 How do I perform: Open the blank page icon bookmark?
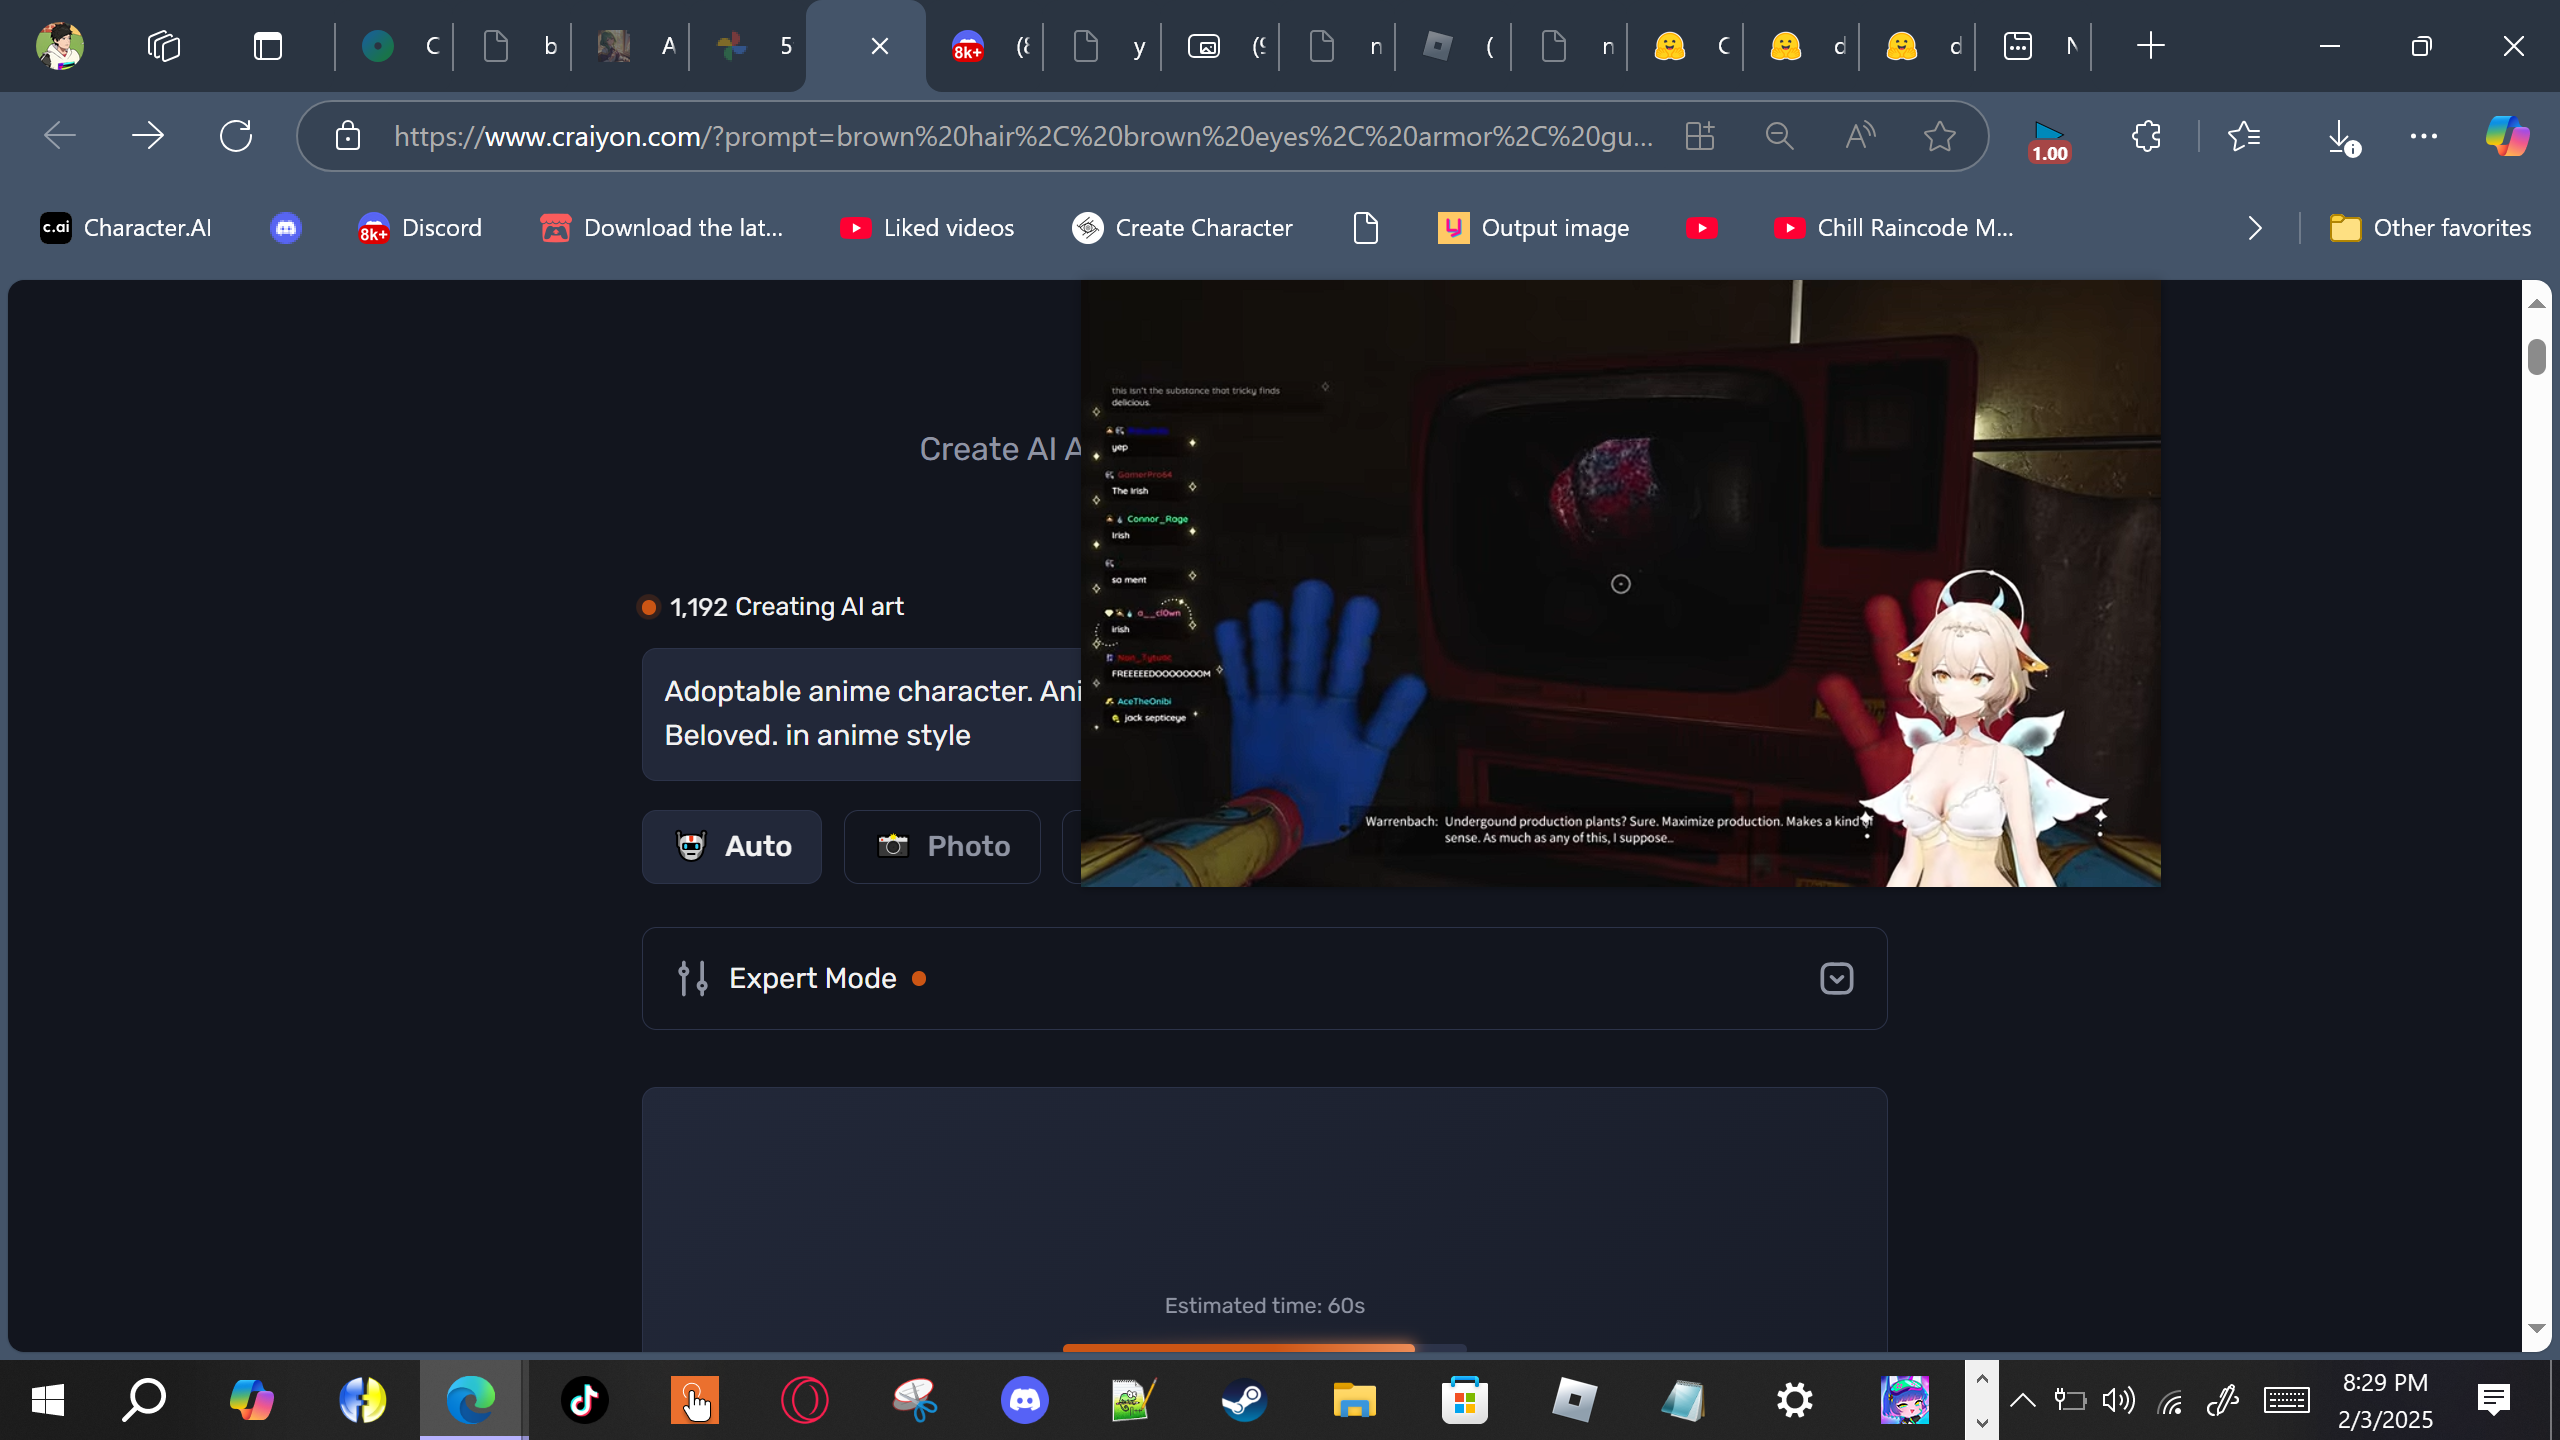tap(1365, 228)
